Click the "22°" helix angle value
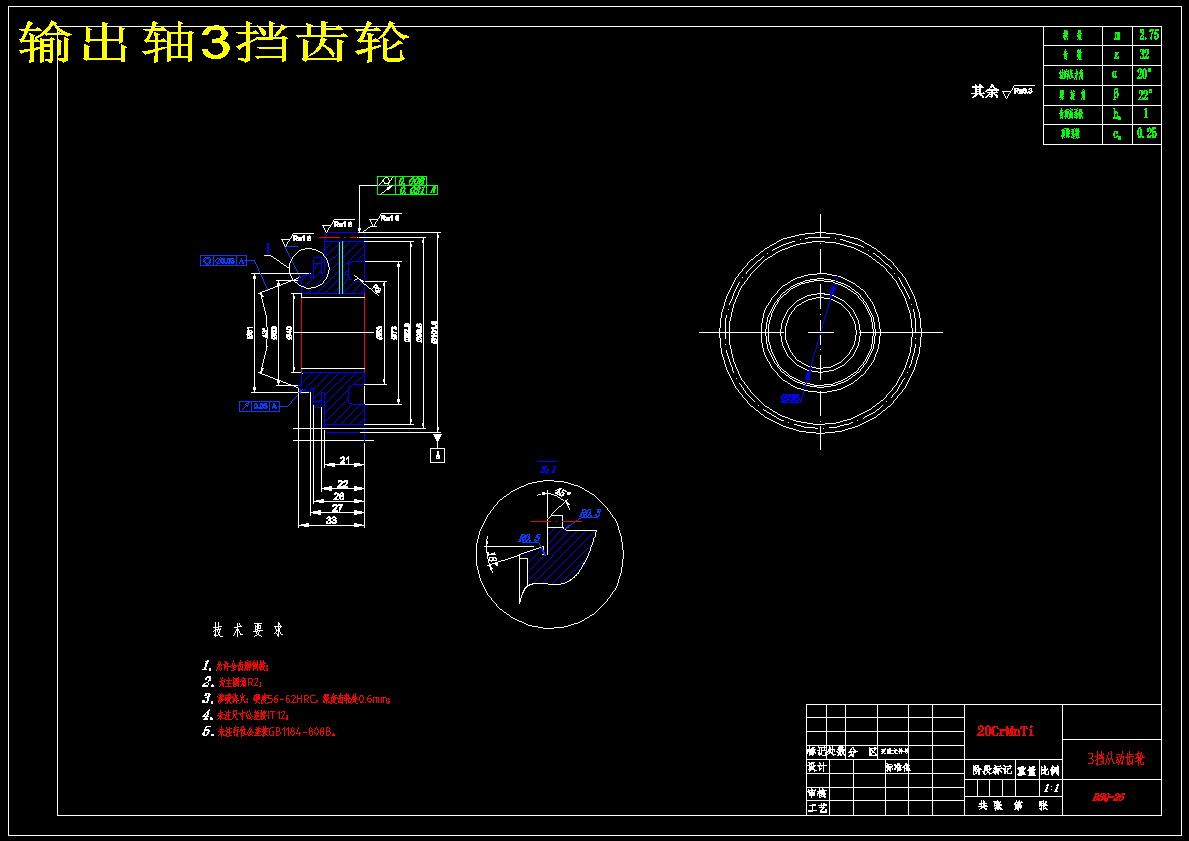Image resolution: width=1189 pixels, height=841 pixels. [1147, 95]
